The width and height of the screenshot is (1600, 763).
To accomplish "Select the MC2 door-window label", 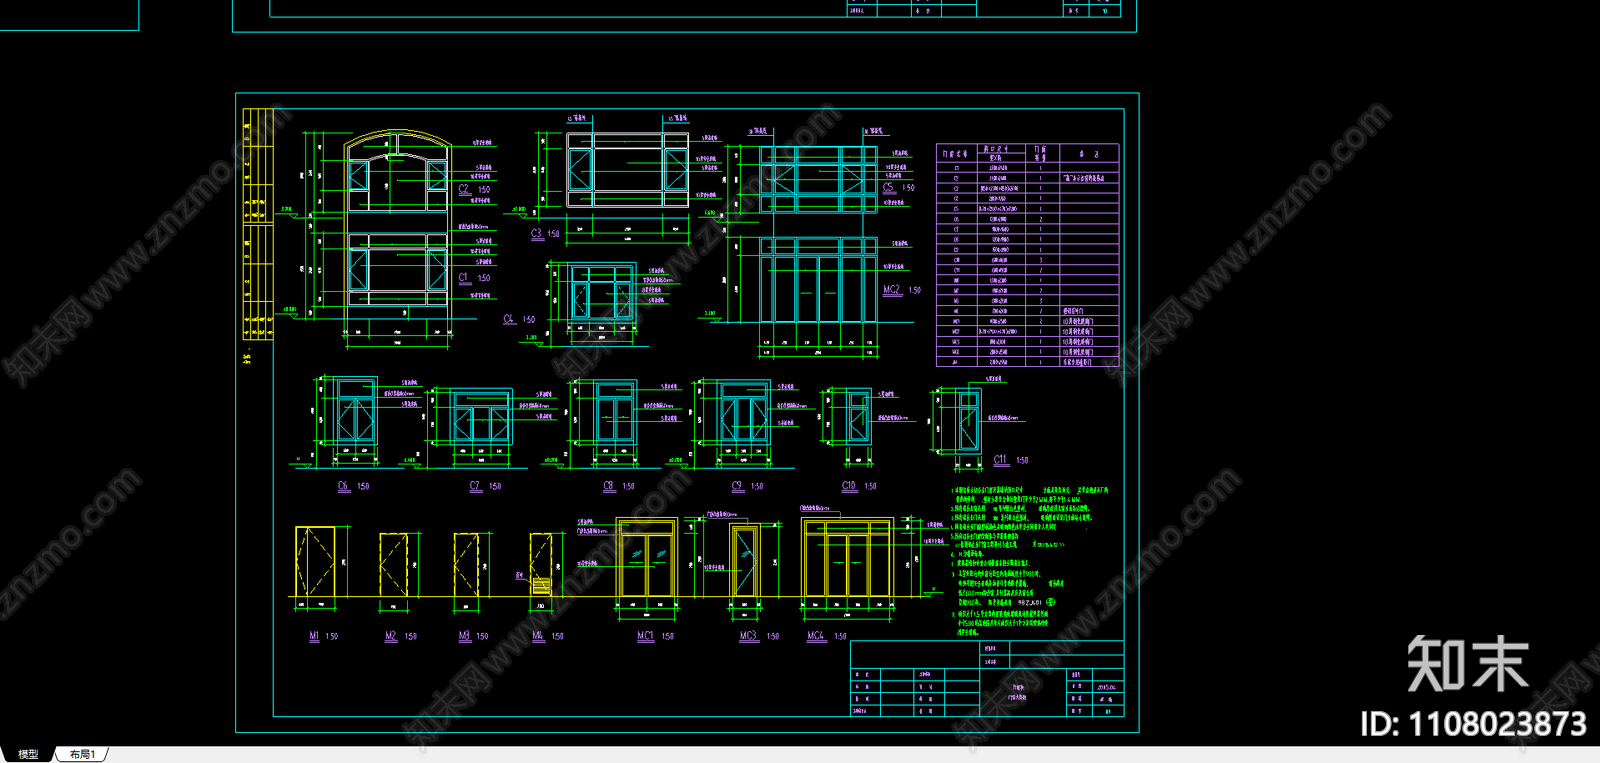I will (x=892, y=290).
